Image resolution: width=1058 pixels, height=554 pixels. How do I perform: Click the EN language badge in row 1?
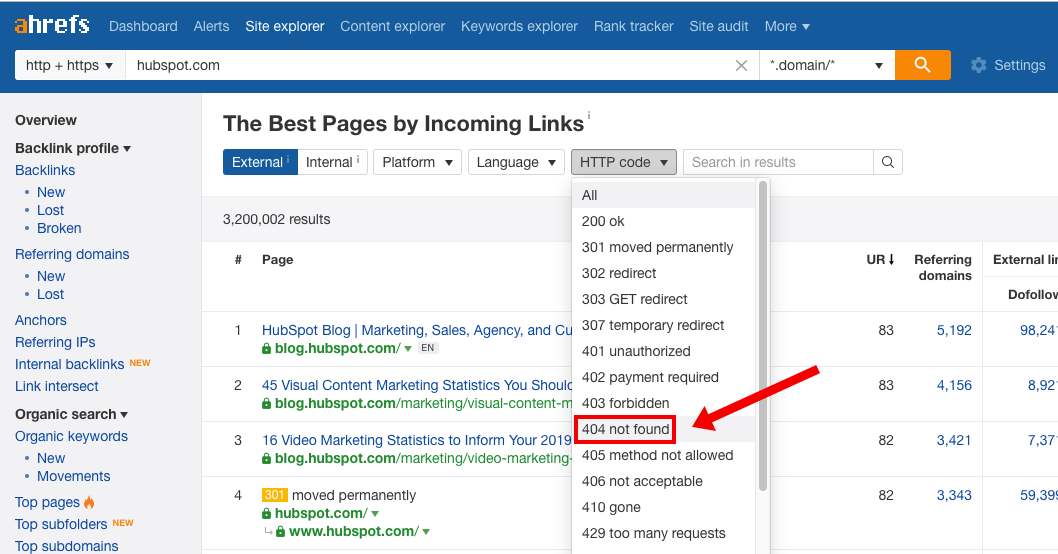pos(428,348)
